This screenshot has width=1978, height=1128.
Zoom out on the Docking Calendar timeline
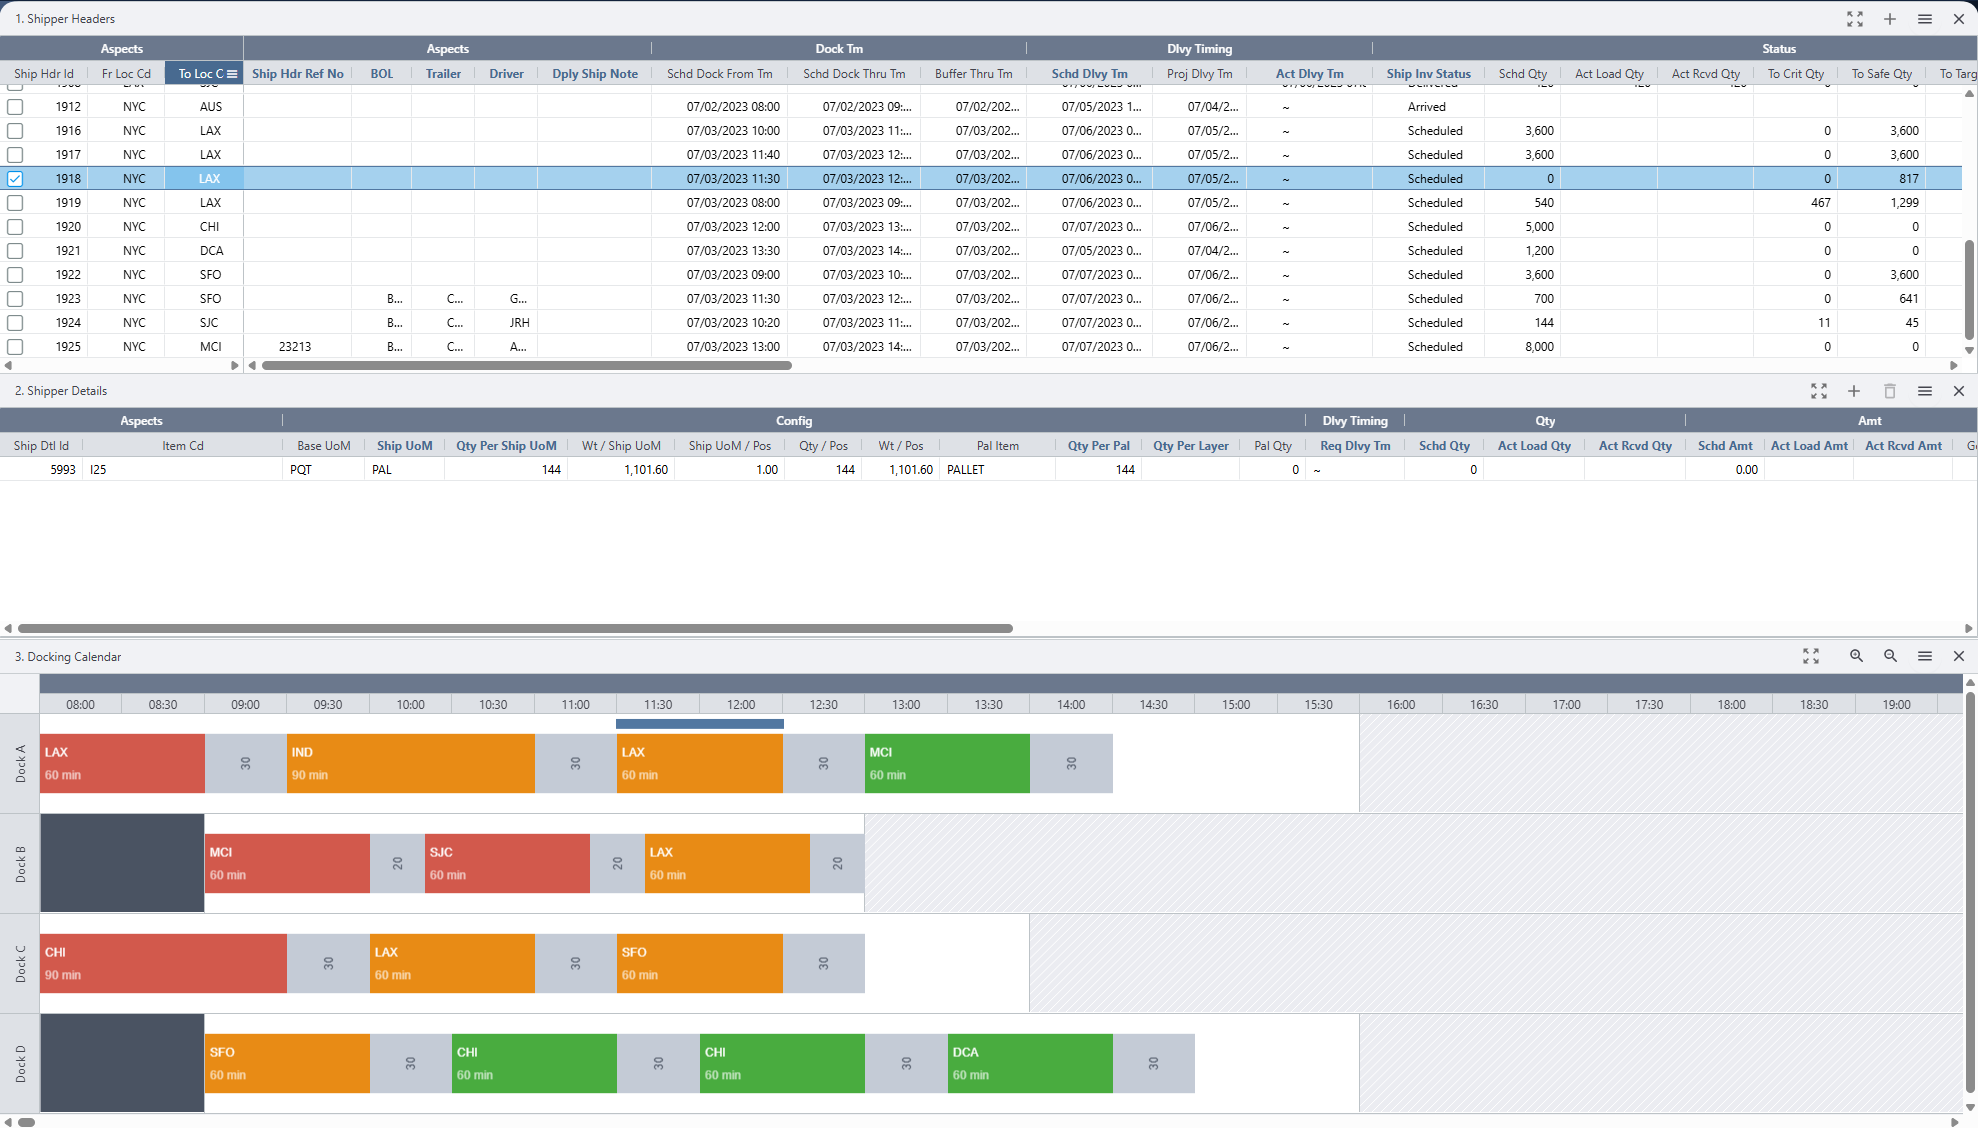pos(1890,656)
